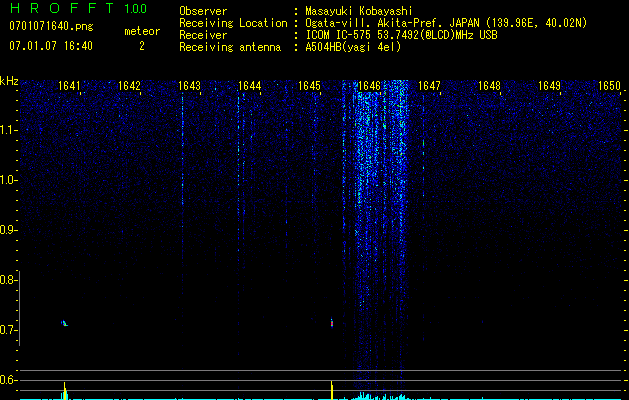Click the 1648 time axis marker
The width and height of the screenshot is (629, 400).
pos(489,86)
